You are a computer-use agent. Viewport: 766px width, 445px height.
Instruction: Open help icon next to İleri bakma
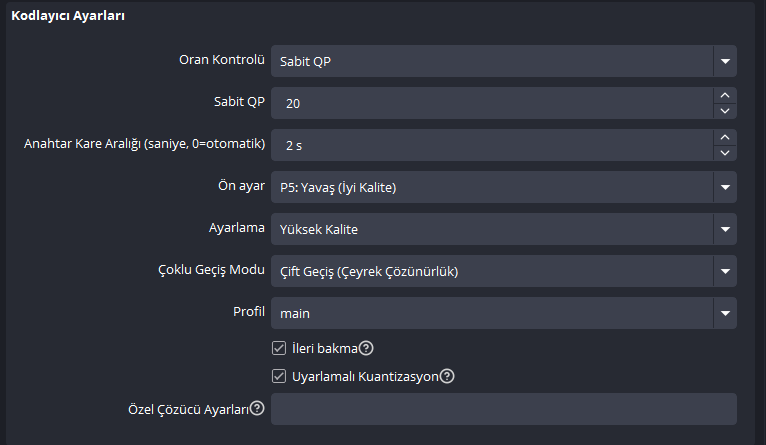point(366,348)
